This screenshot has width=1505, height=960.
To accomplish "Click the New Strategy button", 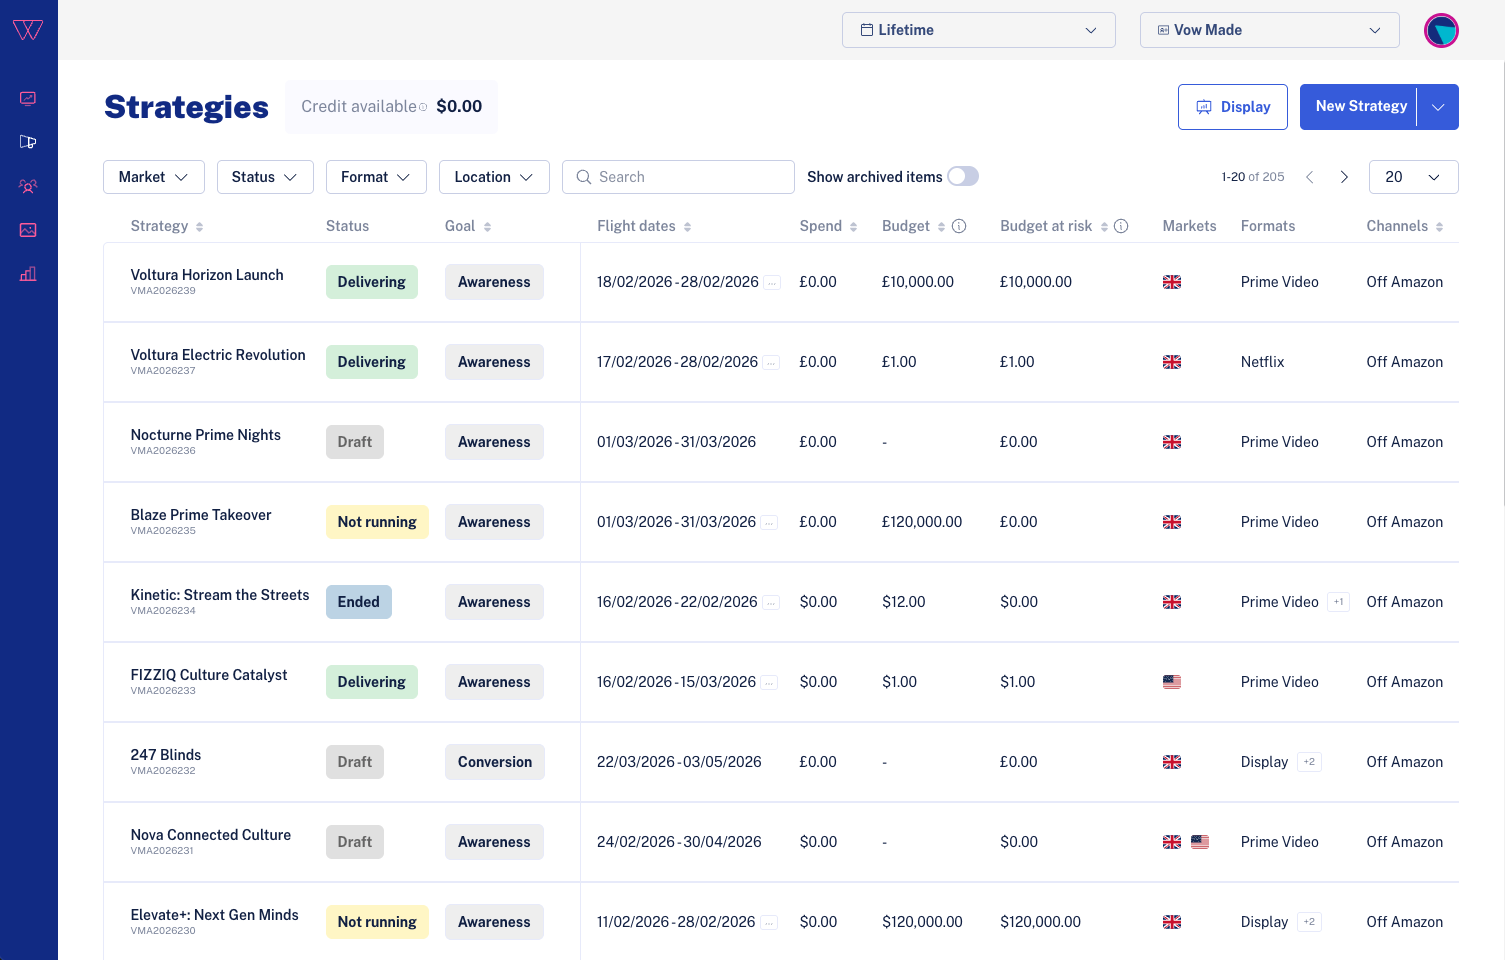I will [1360, 107].
